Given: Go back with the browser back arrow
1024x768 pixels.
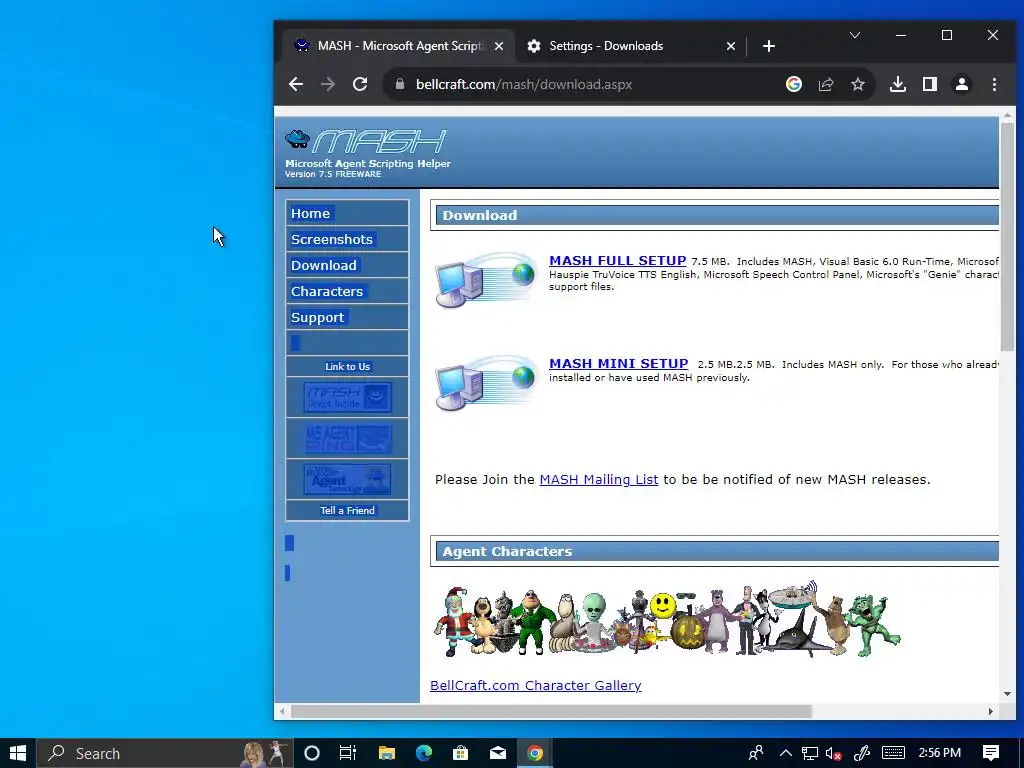Looking at the screenshot, I should click(x=296, y=84).
